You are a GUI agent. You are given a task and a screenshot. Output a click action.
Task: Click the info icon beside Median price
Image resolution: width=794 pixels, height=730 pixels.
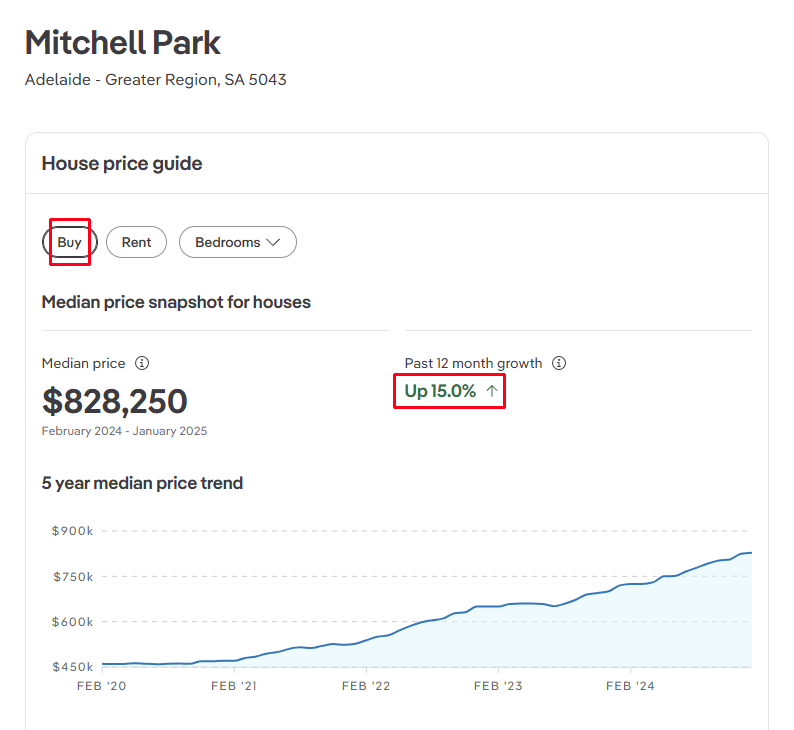click(142, 363)
